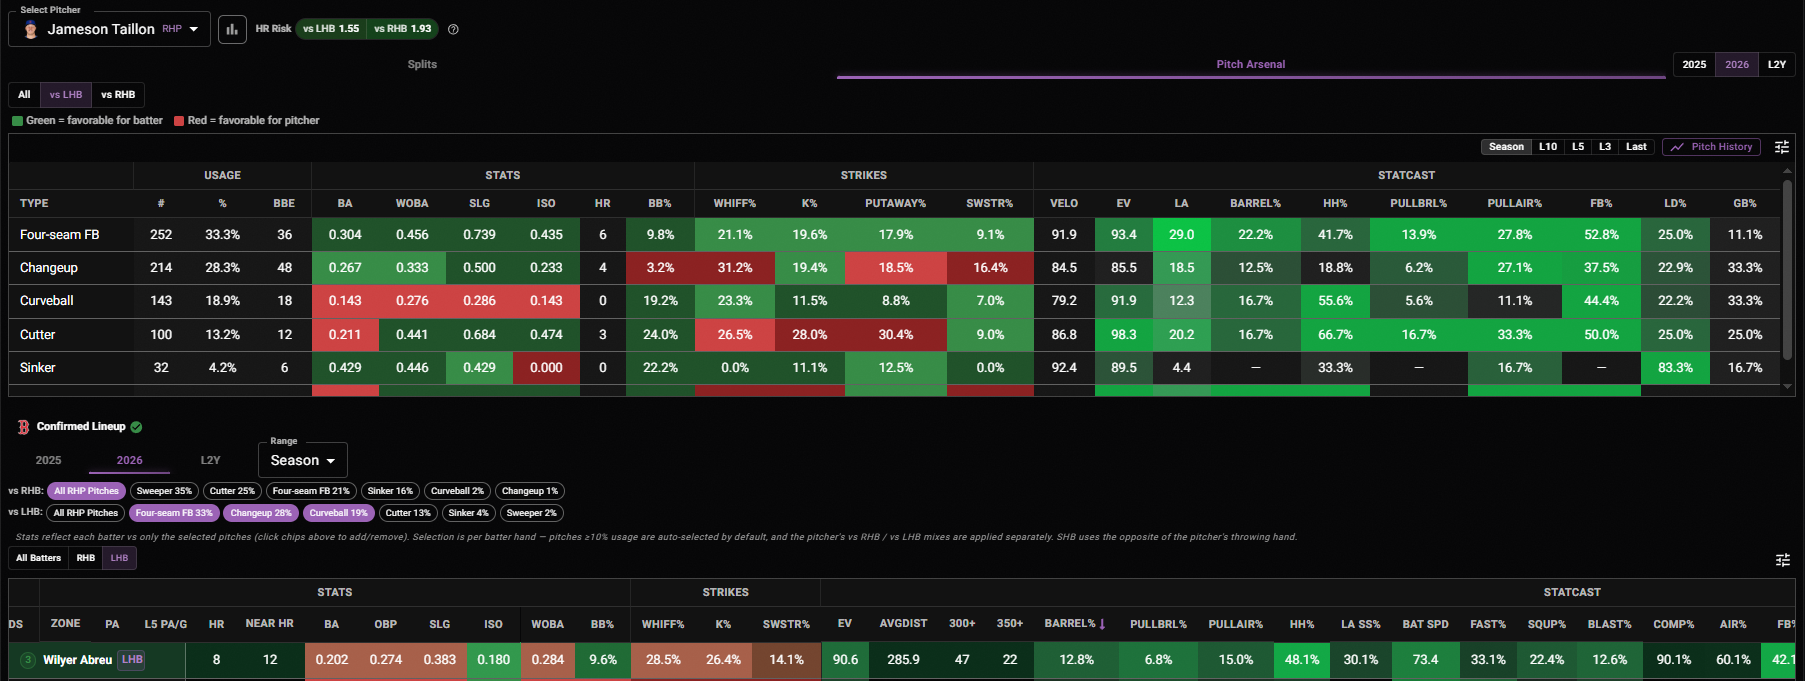Image resolution: width=1805 pixels, height=681 pixels.
Task: Open the Pitch History button
Action: coord(1712,147)
